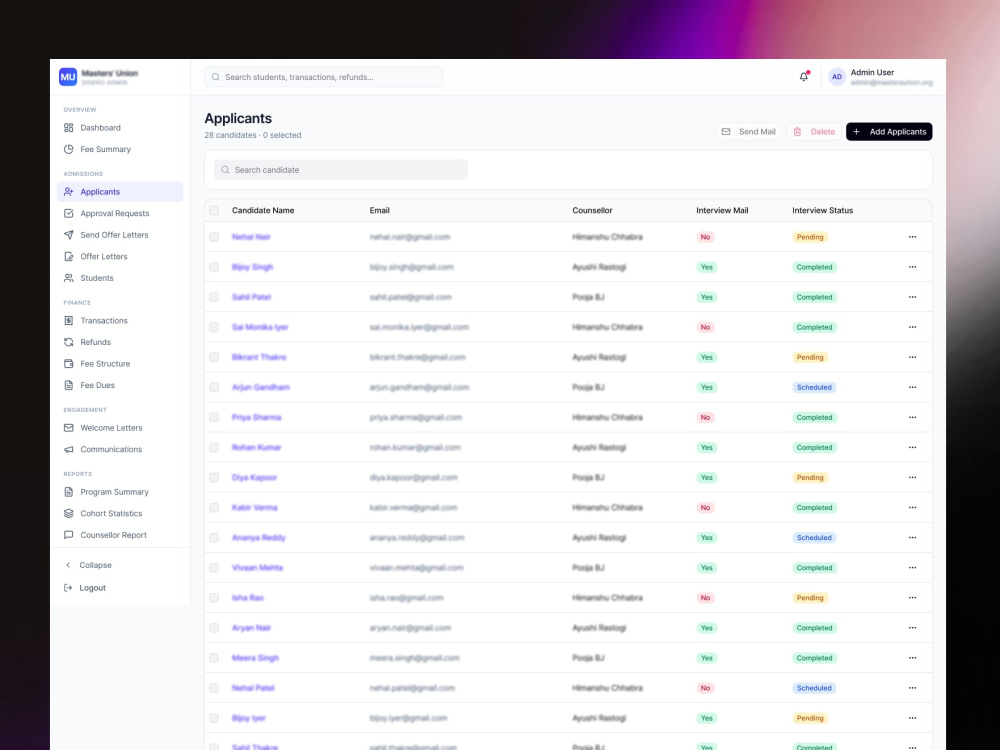Open row actions for Arjun Gandham
Viewport: 1000px width, 750px height.
point(913,387)
